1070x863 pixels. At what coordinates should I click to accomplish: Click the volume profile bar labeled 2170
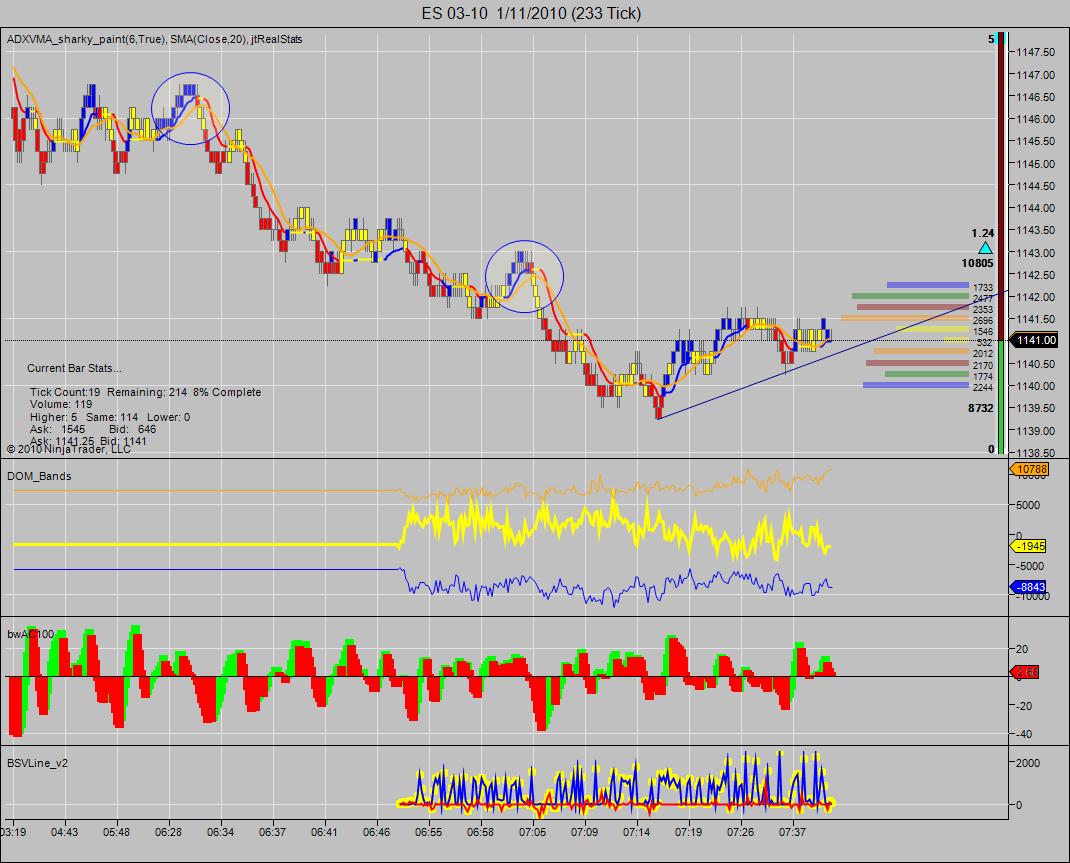click(917, 363)
